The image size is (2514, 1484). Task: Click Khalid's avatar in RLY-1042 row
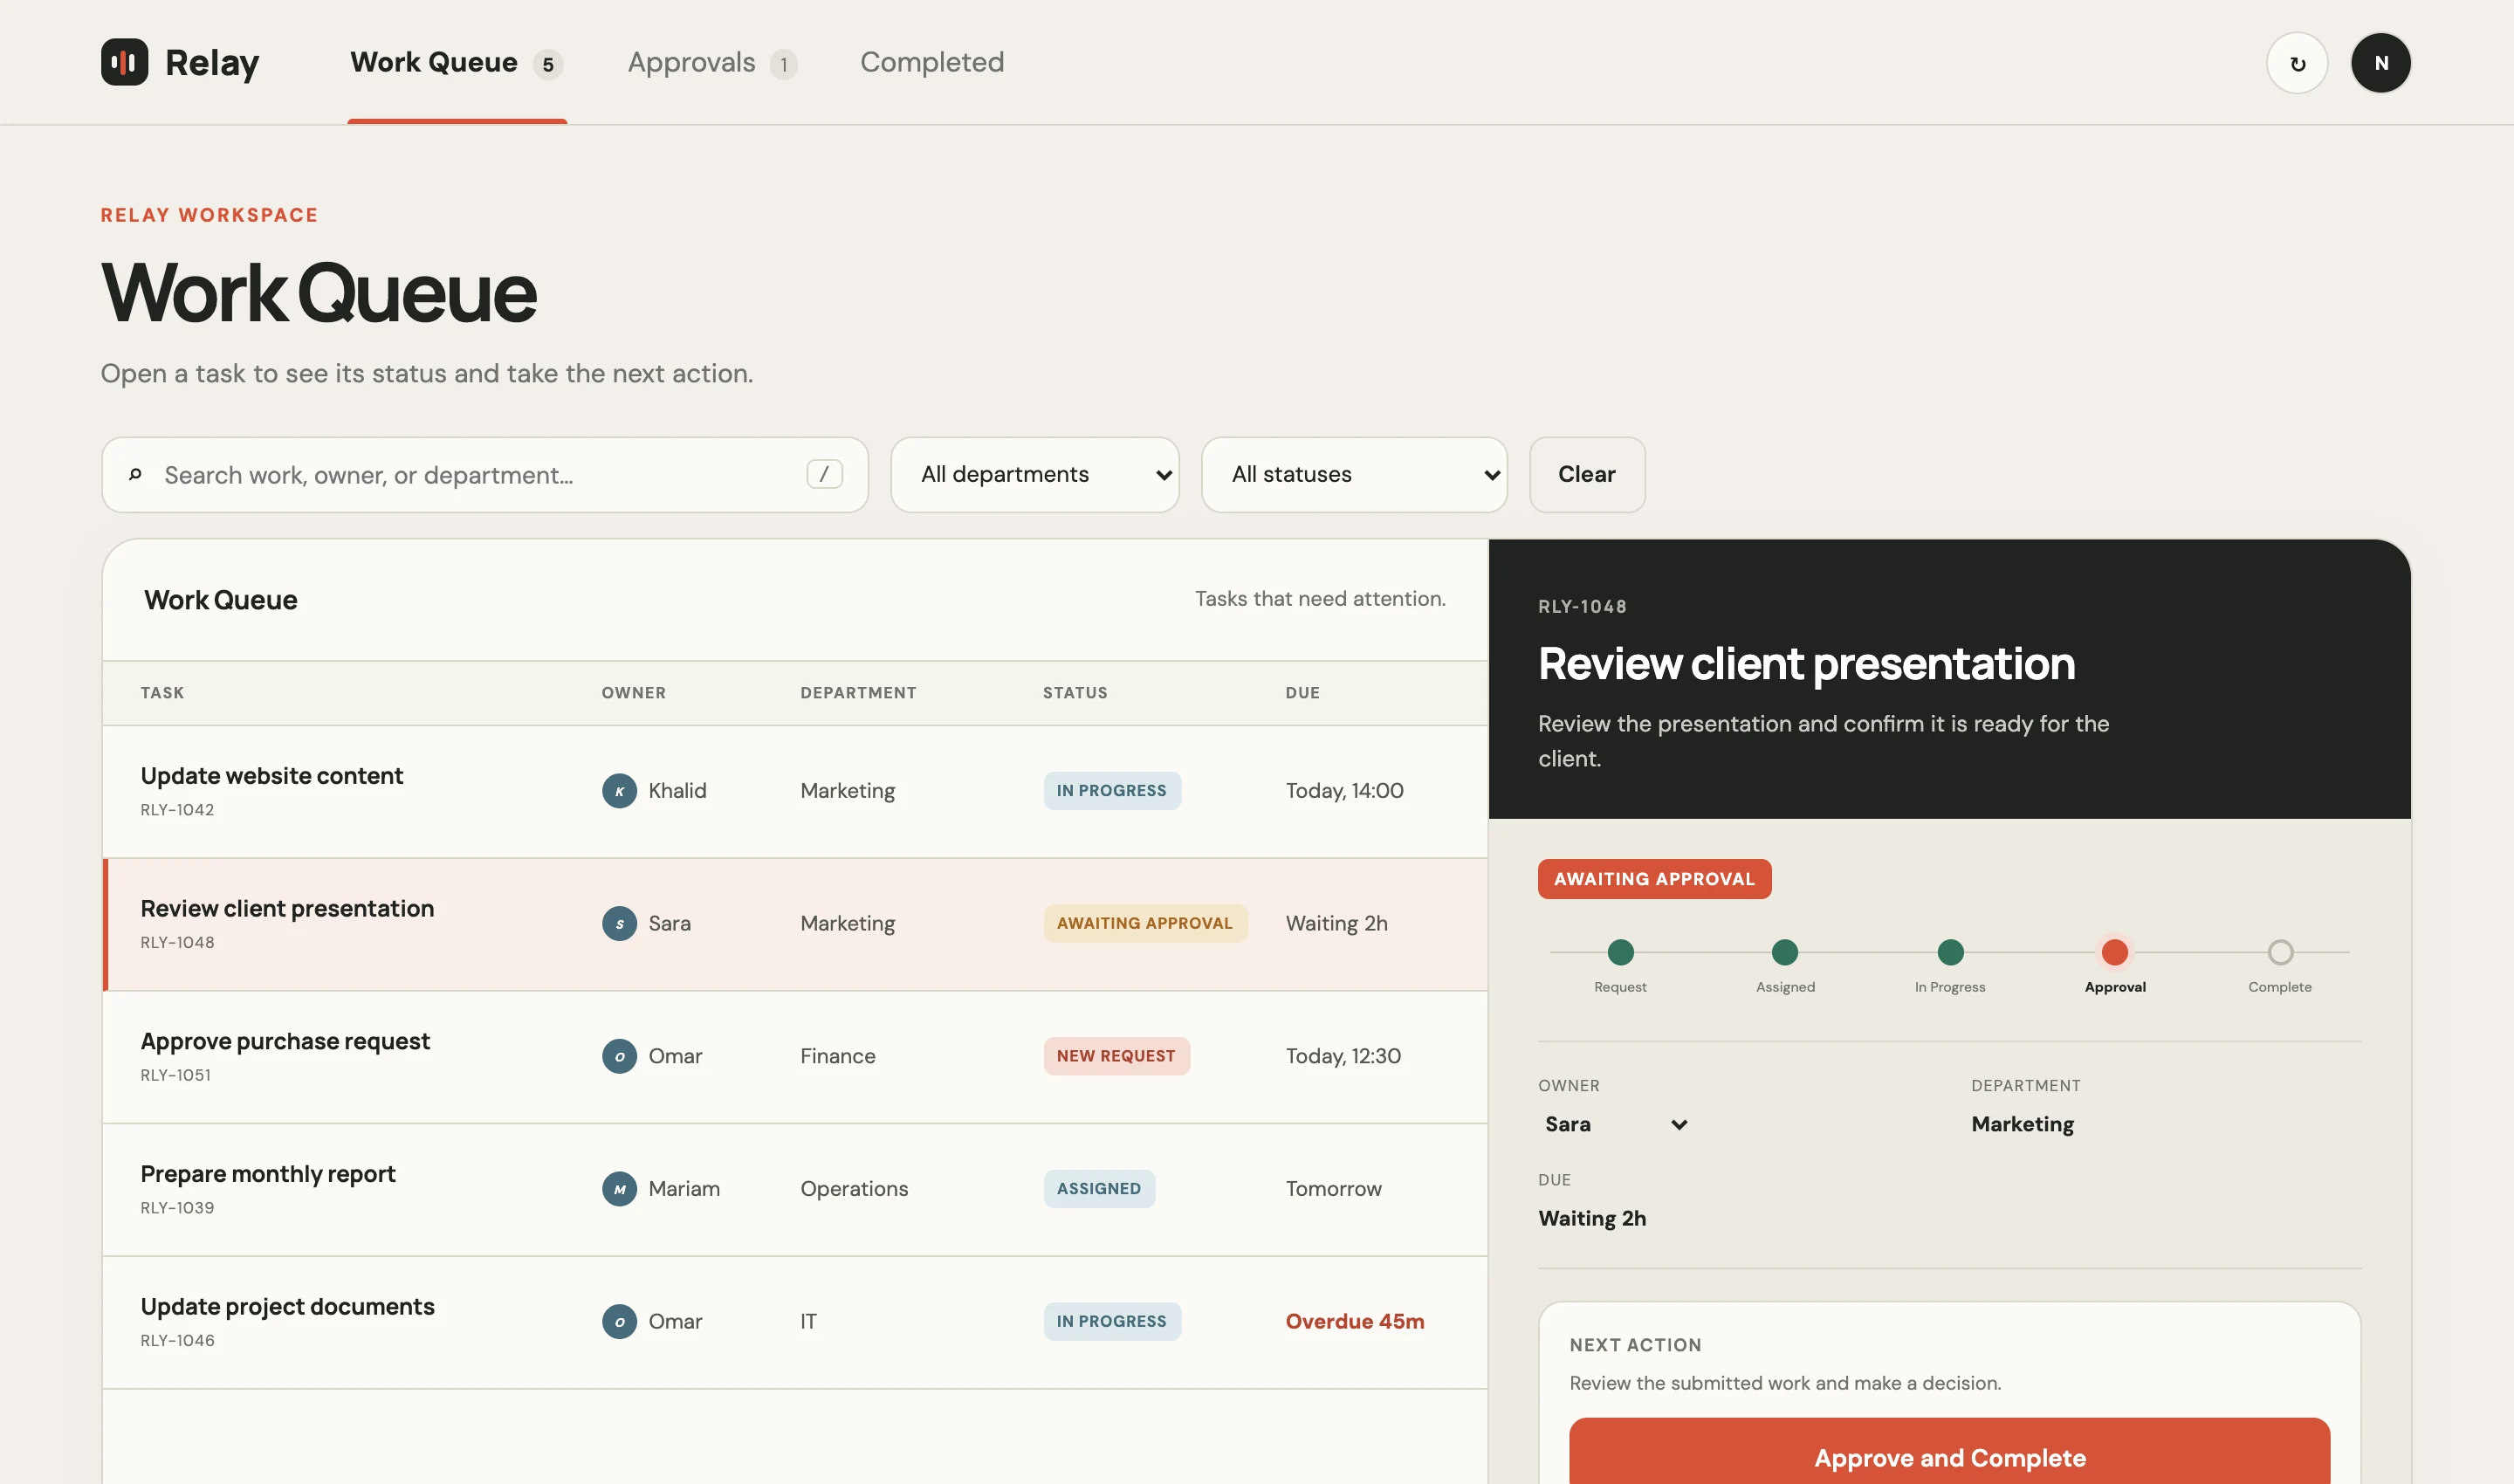(619, 791)
